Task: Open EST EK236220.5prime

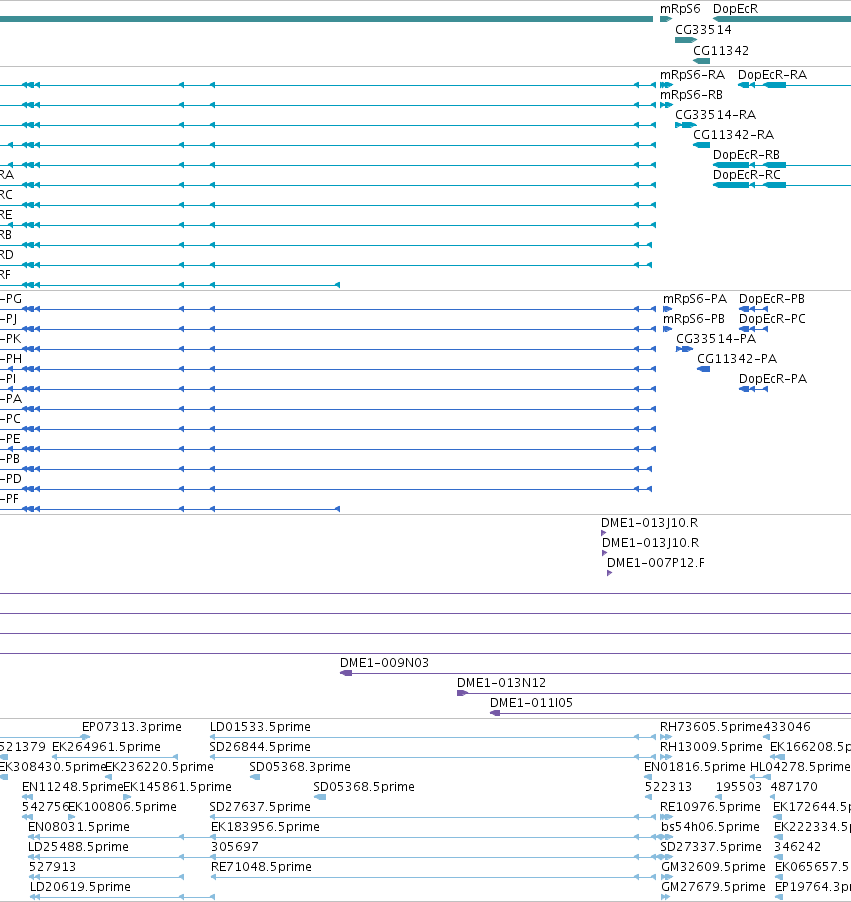Action: pyautogui.click(x=108, y=777)
